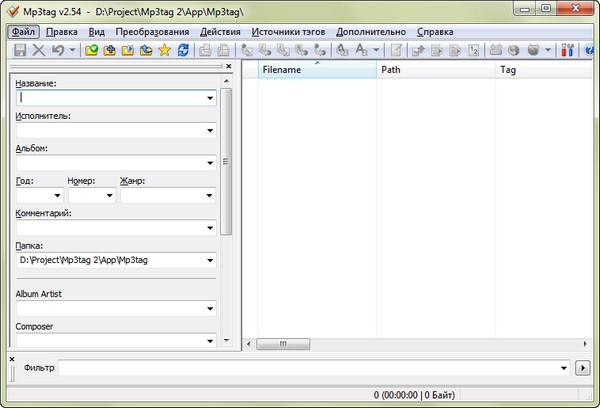Expand the Папка path dropdown
The image size is (600, 408).
(210, 260)
